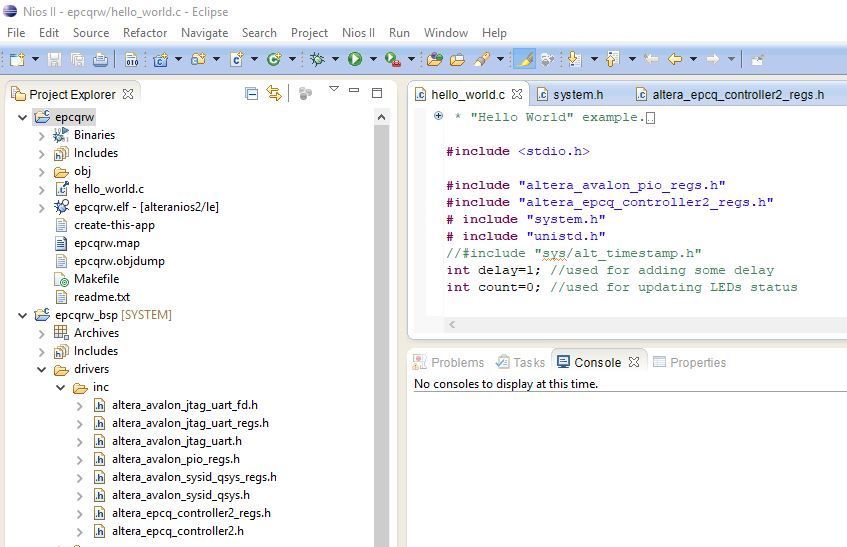
Task: Toggle Link with Editor in Project Explorer
Action: click(274, 93)
